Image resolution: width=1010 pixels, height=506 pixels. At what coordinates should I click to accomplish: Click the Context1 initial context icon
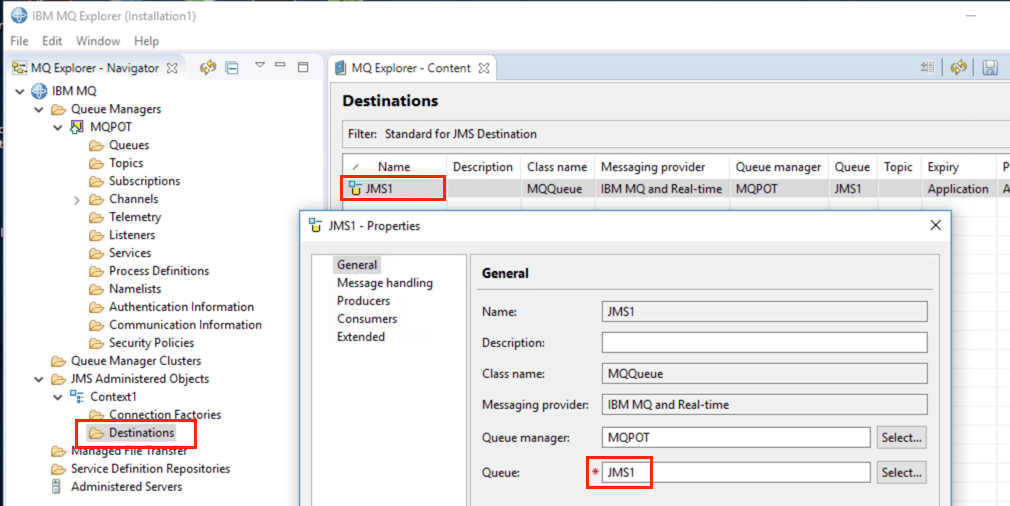tap(77, 397)
